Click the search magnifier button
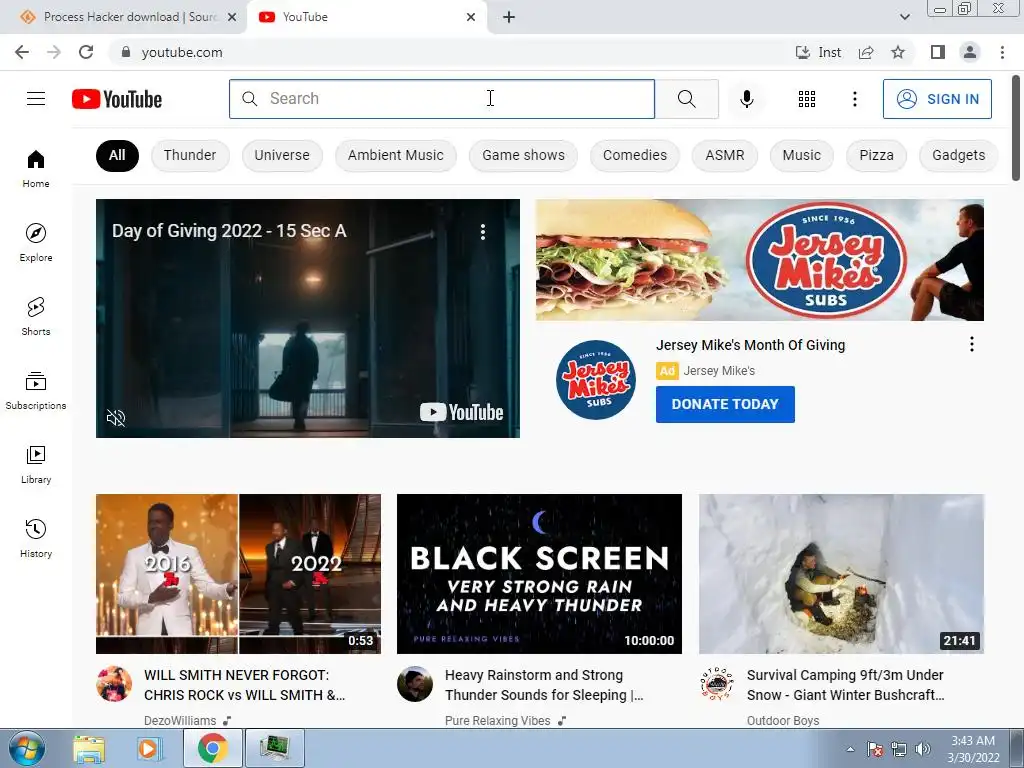Viewport: 1024px width, 768px height. pyautogui.click(x=686, y=99)
